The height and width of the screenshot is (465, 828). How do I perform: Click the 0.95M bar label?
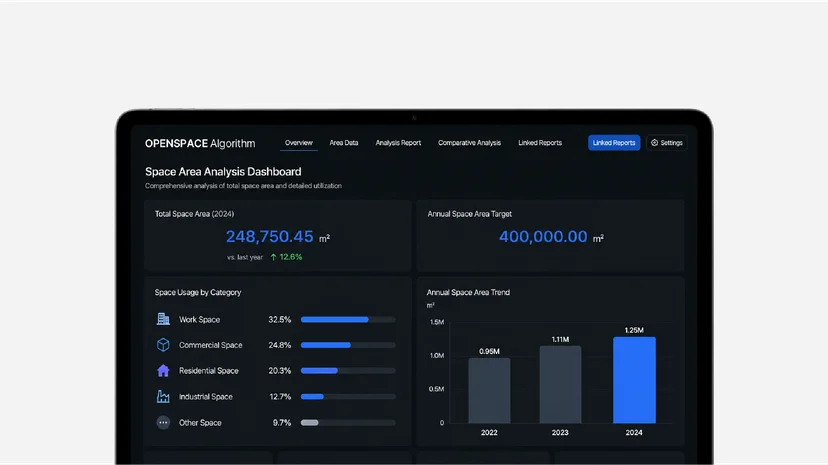coord(489,351)
